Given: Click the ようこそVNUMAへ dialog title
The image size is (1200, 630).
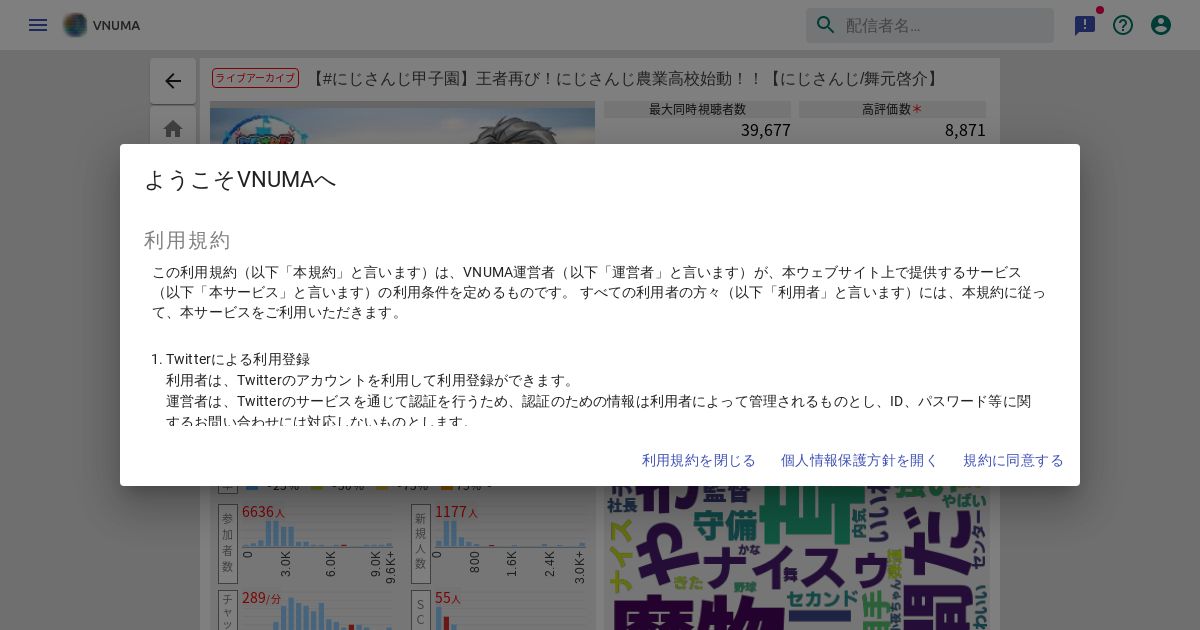Looking at the screenshot, I should (x=240, y=179).
